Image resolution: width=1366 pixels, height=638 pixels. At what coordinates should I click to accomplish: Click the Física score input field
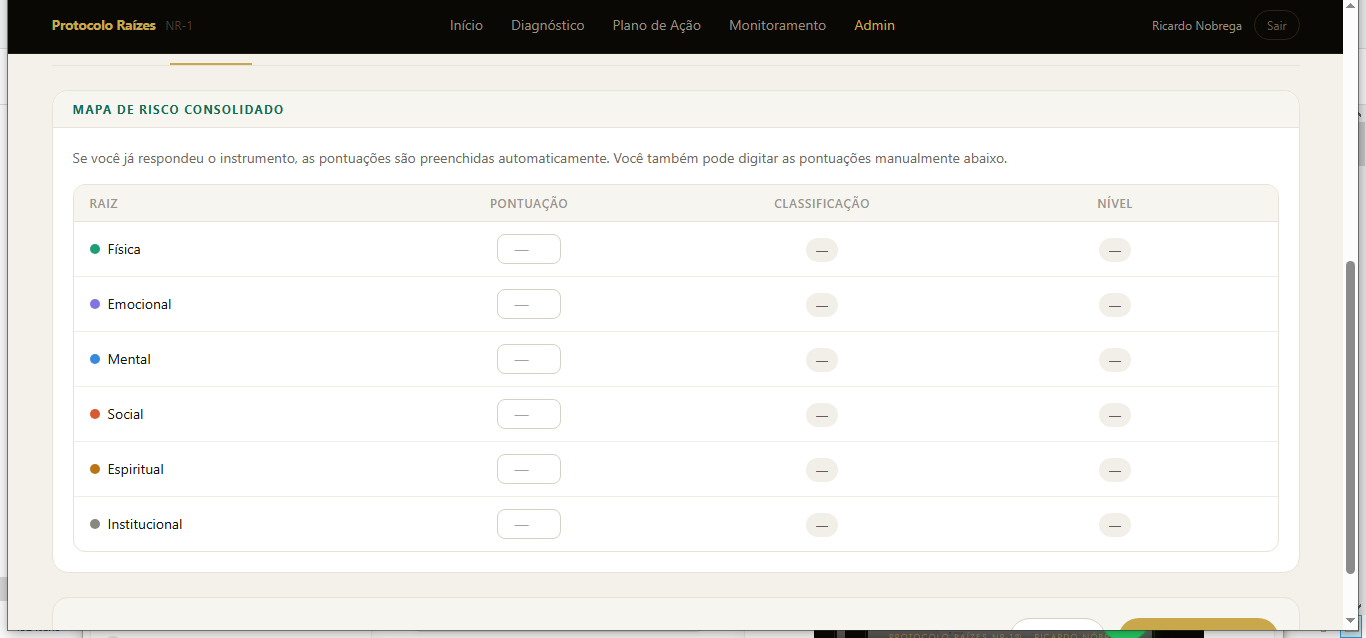(529, 249)
